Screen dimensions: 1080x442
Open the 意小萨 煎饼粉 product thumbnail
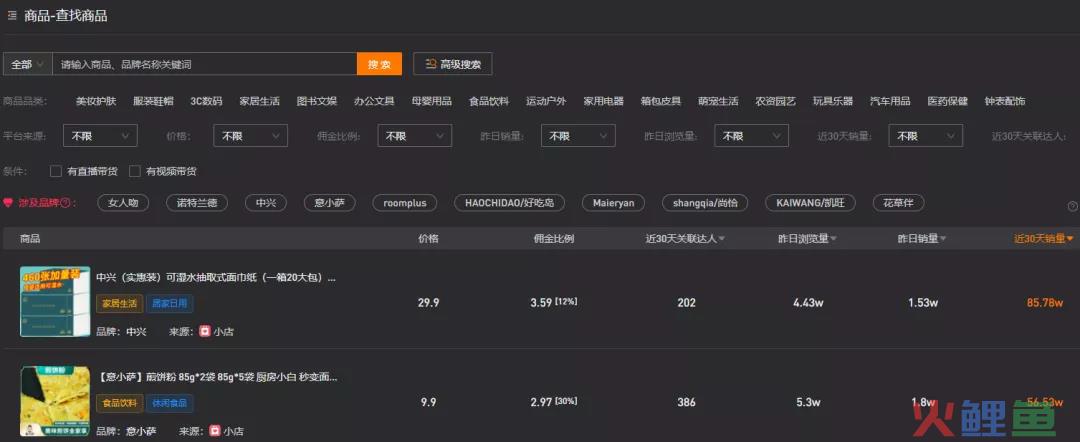coord(55,402)
